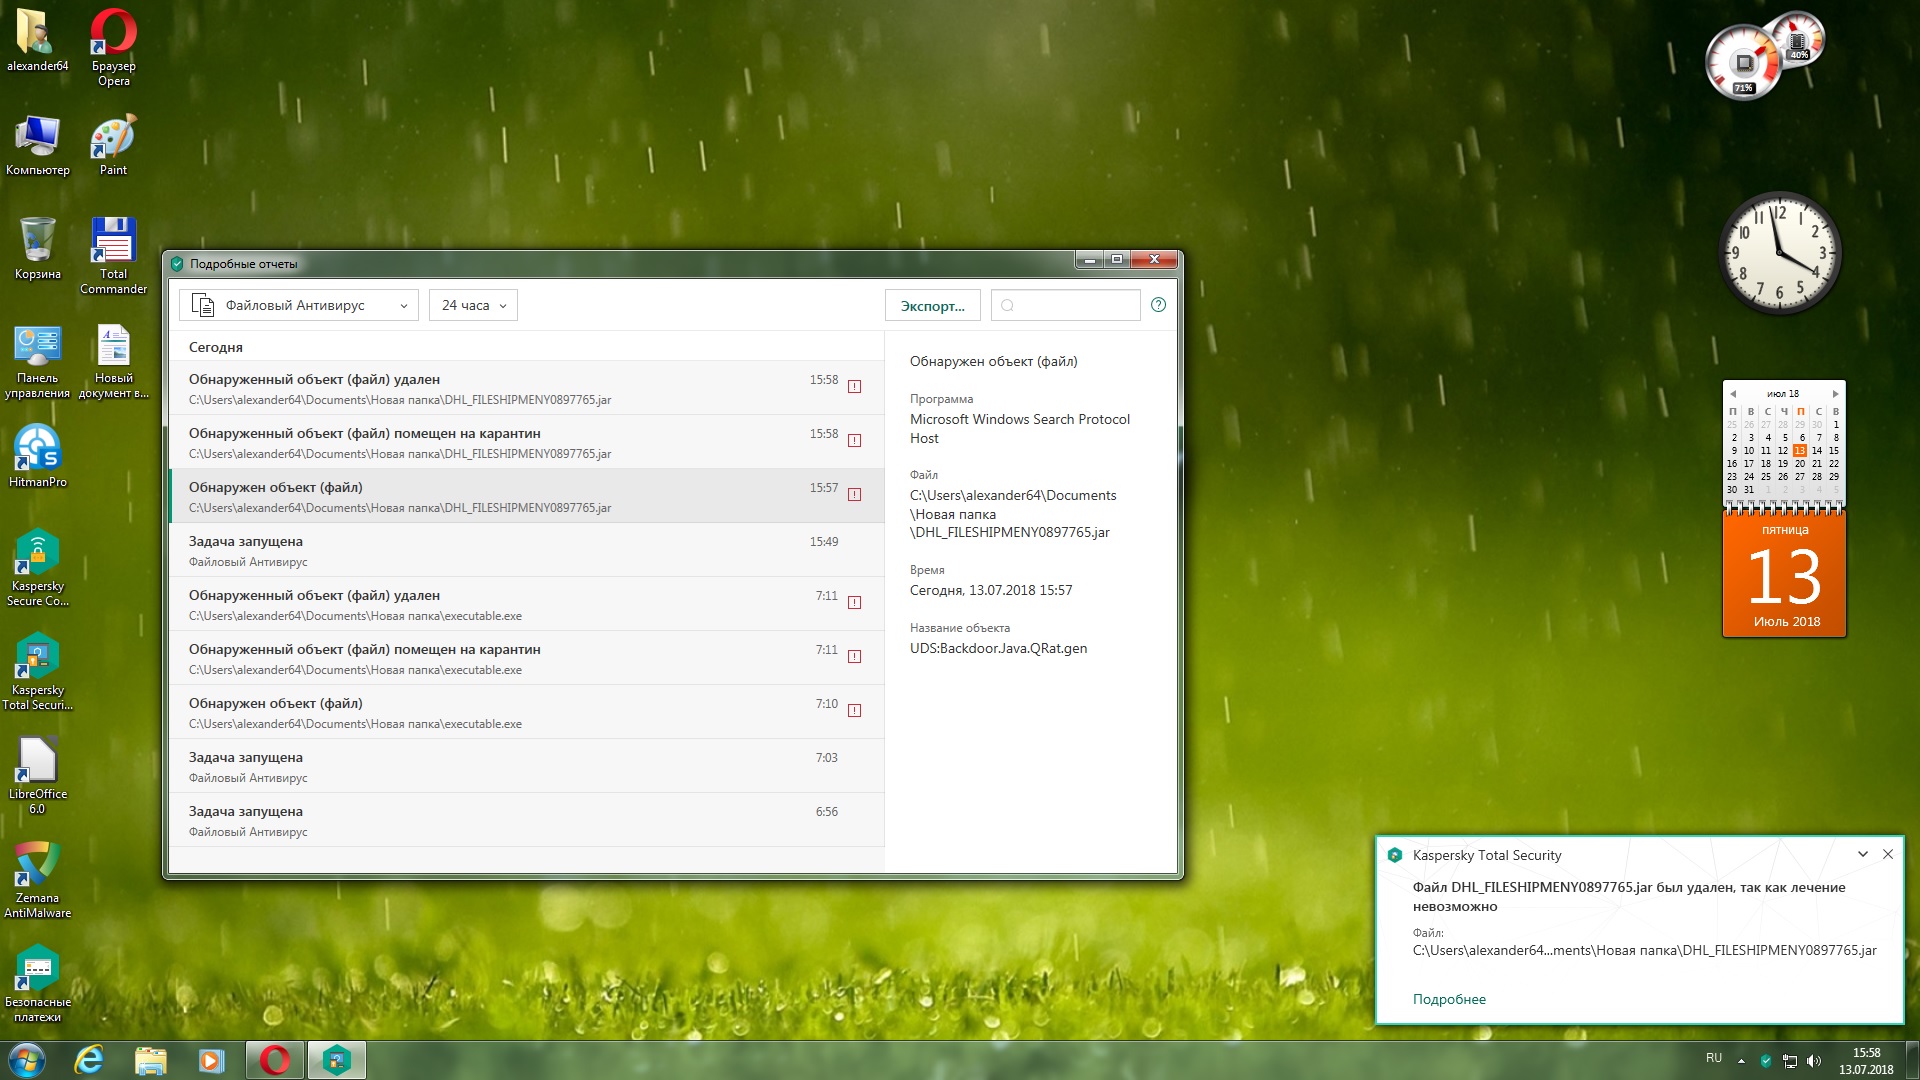Click Kaspersky tray icon in notification area
The image size is (1920, 1080).
pos(1765,1061)
